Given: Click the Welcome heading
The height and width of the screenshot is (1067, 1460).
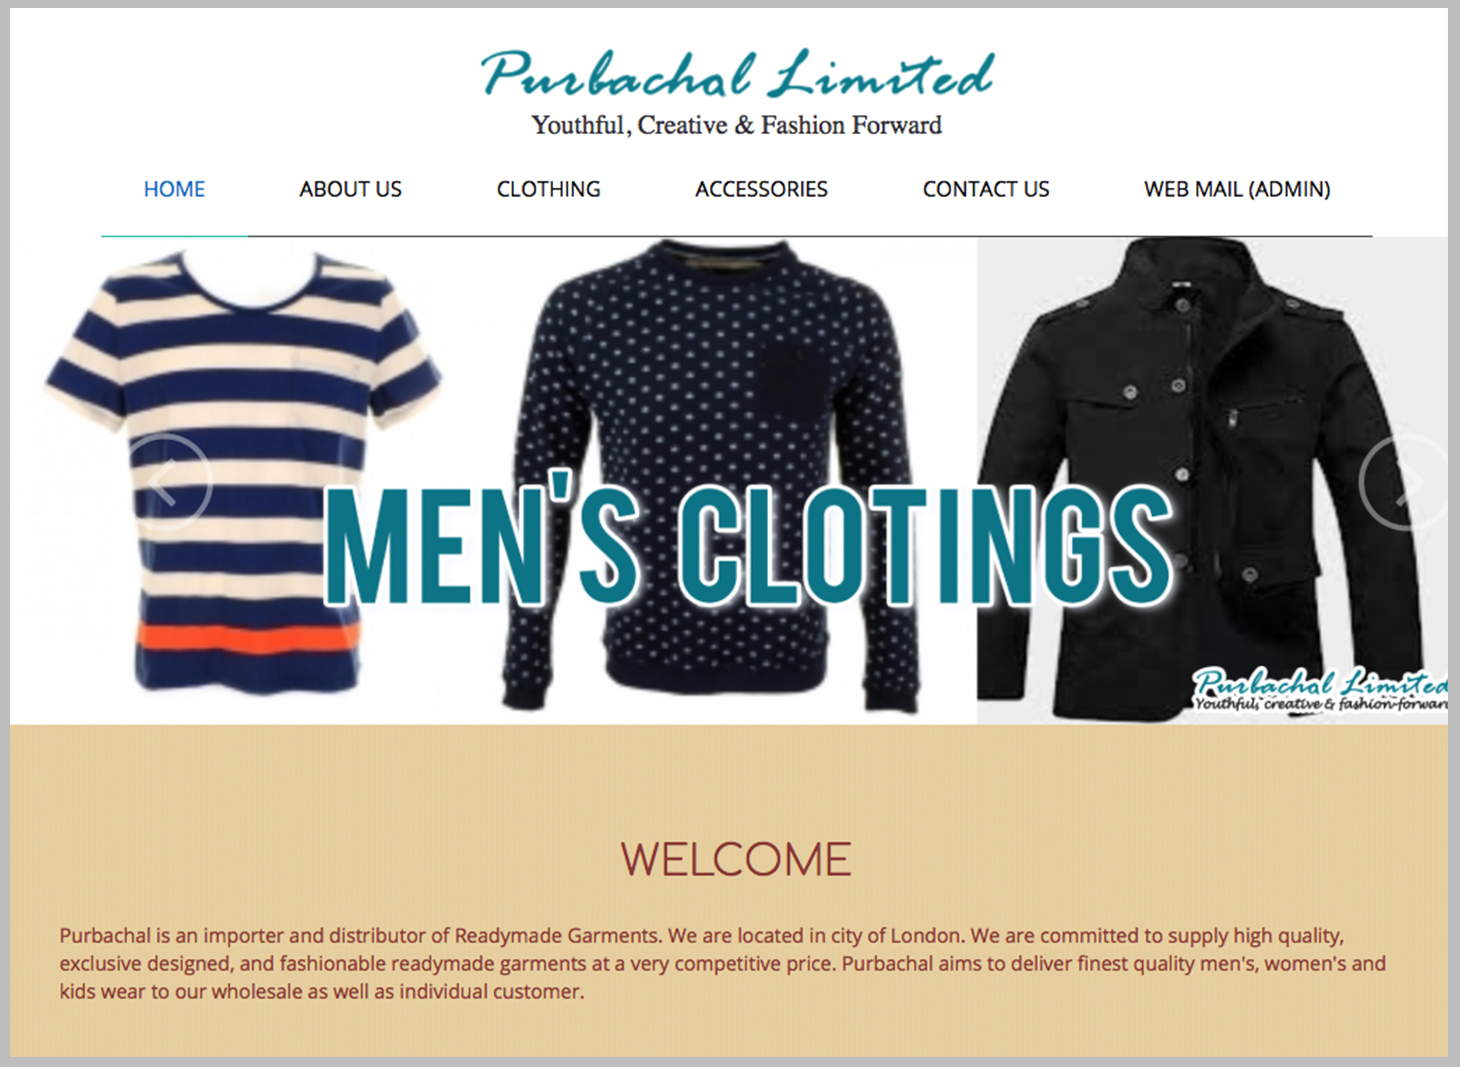Looking at the screenshot, I should 736,860.
